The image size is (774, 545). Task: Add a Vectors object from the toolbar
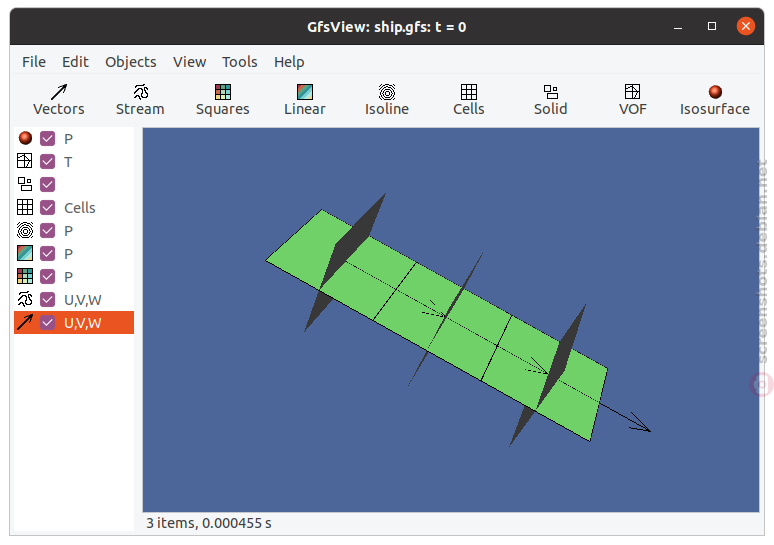point(59,100)
